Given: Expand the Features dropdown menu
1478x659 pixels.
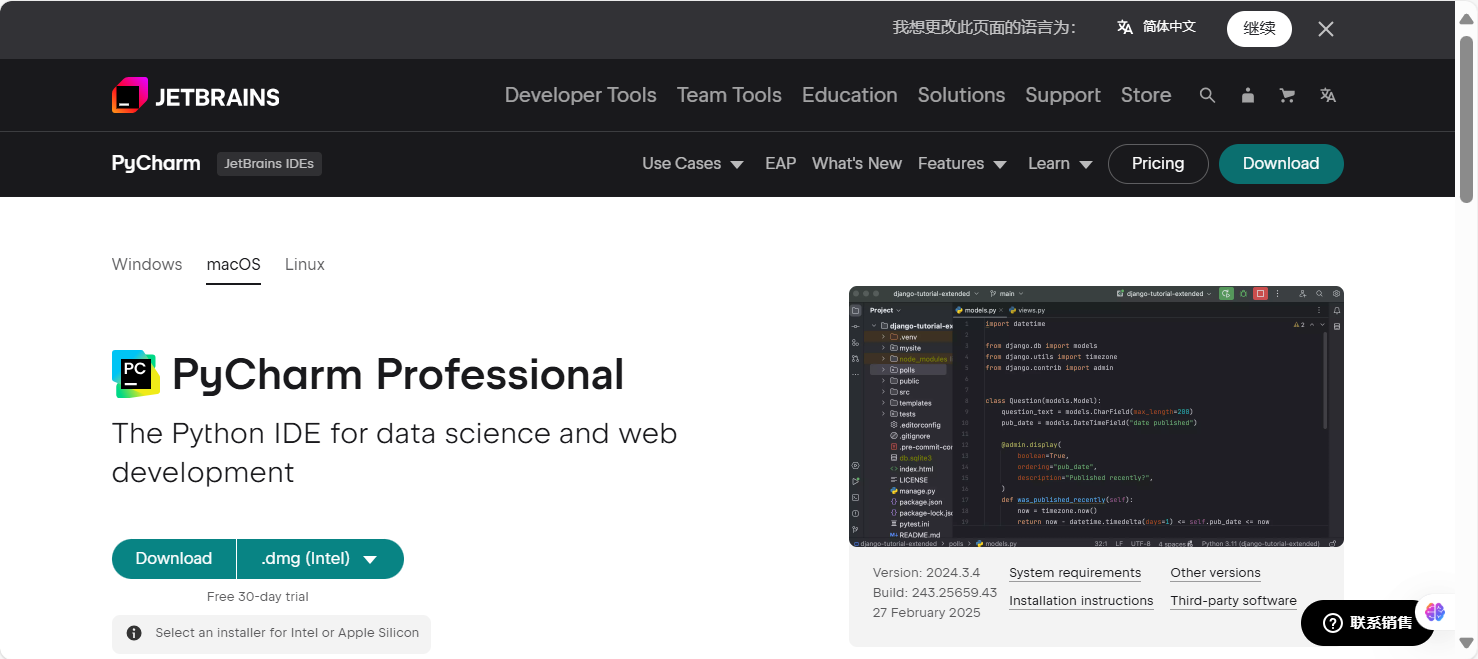Looking at the screenshot, I should [961, 164].
